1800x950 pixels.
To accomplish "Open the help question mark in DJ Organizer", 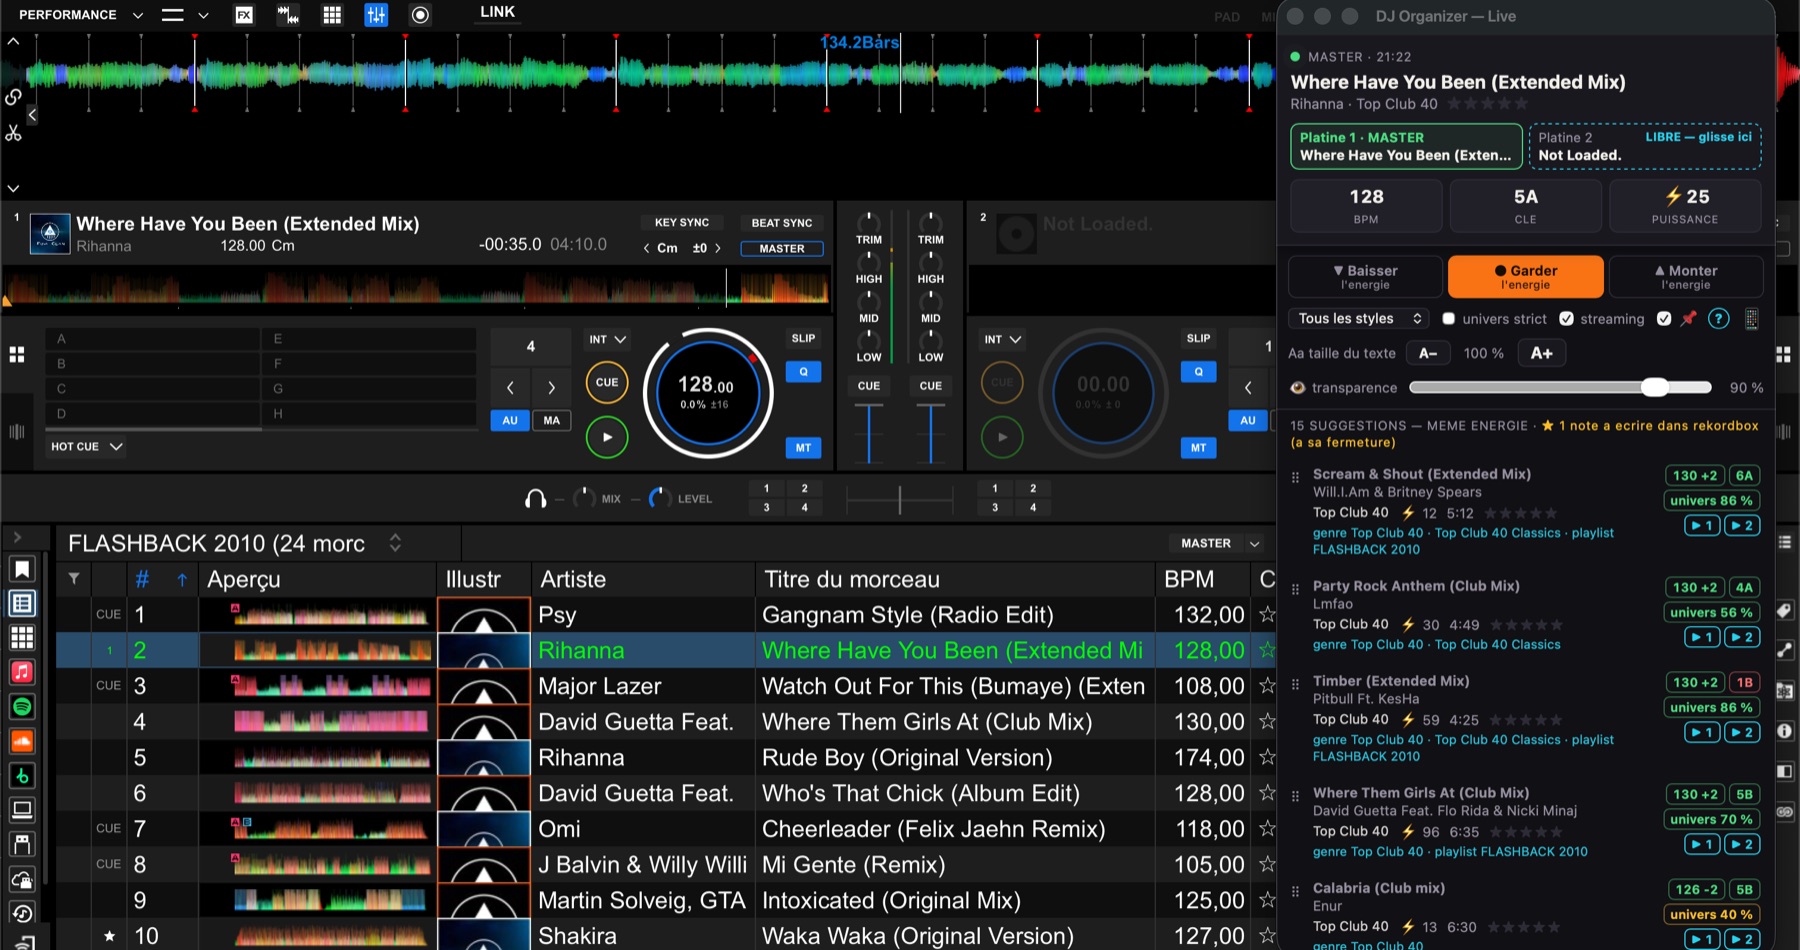I will pyautogui.click(x=1718, y=319).
